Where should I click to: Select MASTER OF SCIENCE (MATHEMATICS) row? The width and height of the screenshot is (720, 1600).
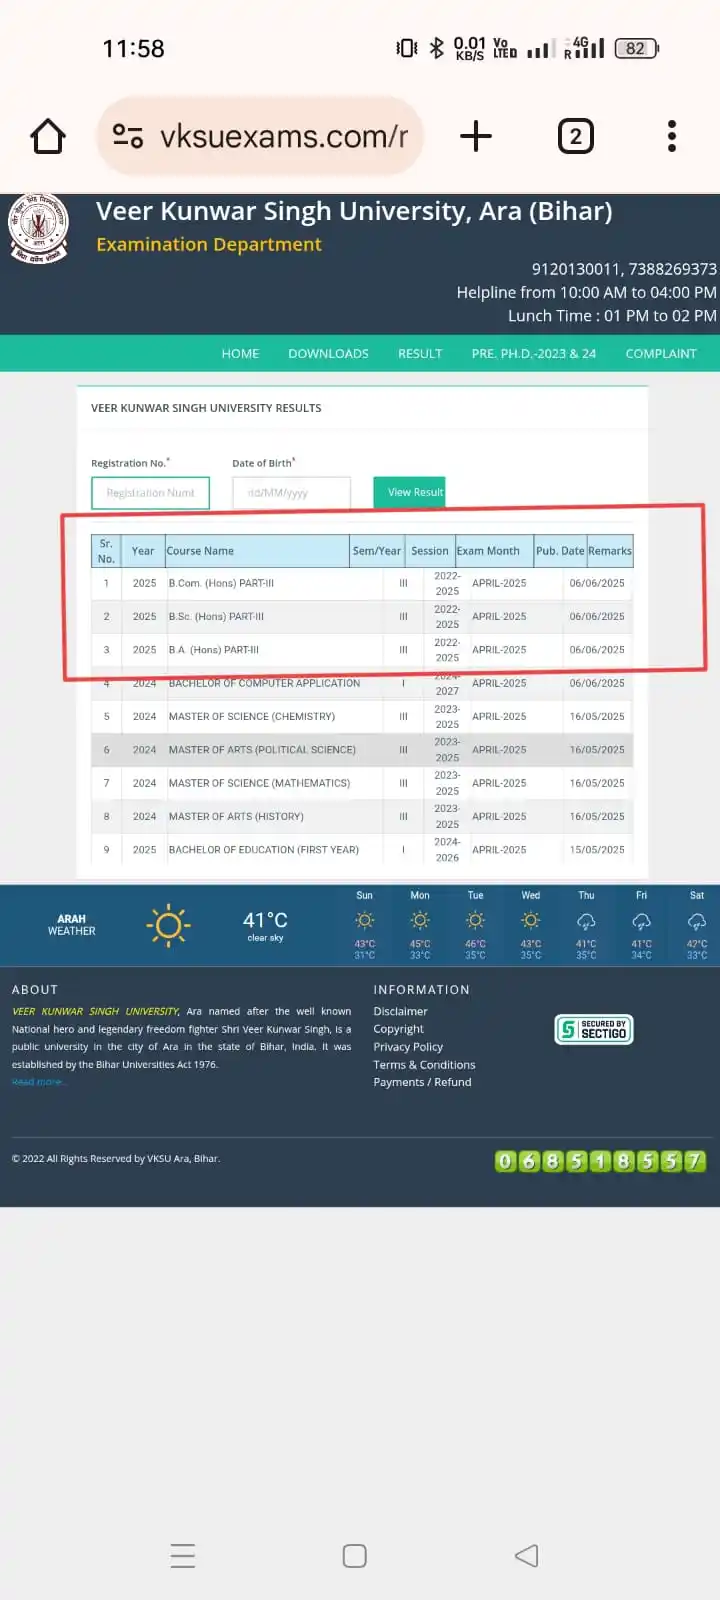[362, 784]
